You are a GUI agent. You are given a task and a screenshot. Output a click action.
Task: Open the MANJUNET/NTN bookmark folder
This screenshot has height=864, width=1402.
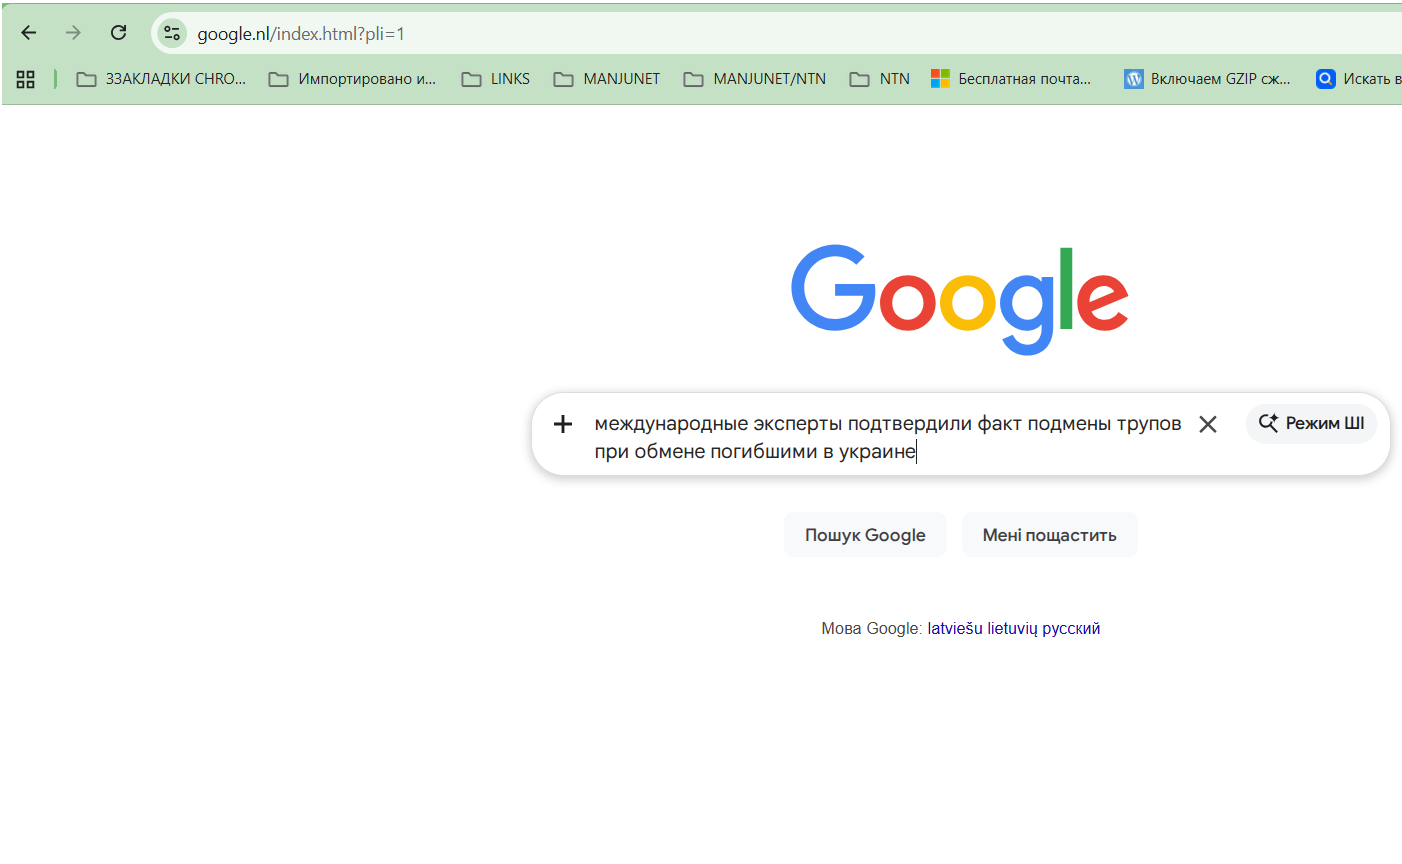755,79
